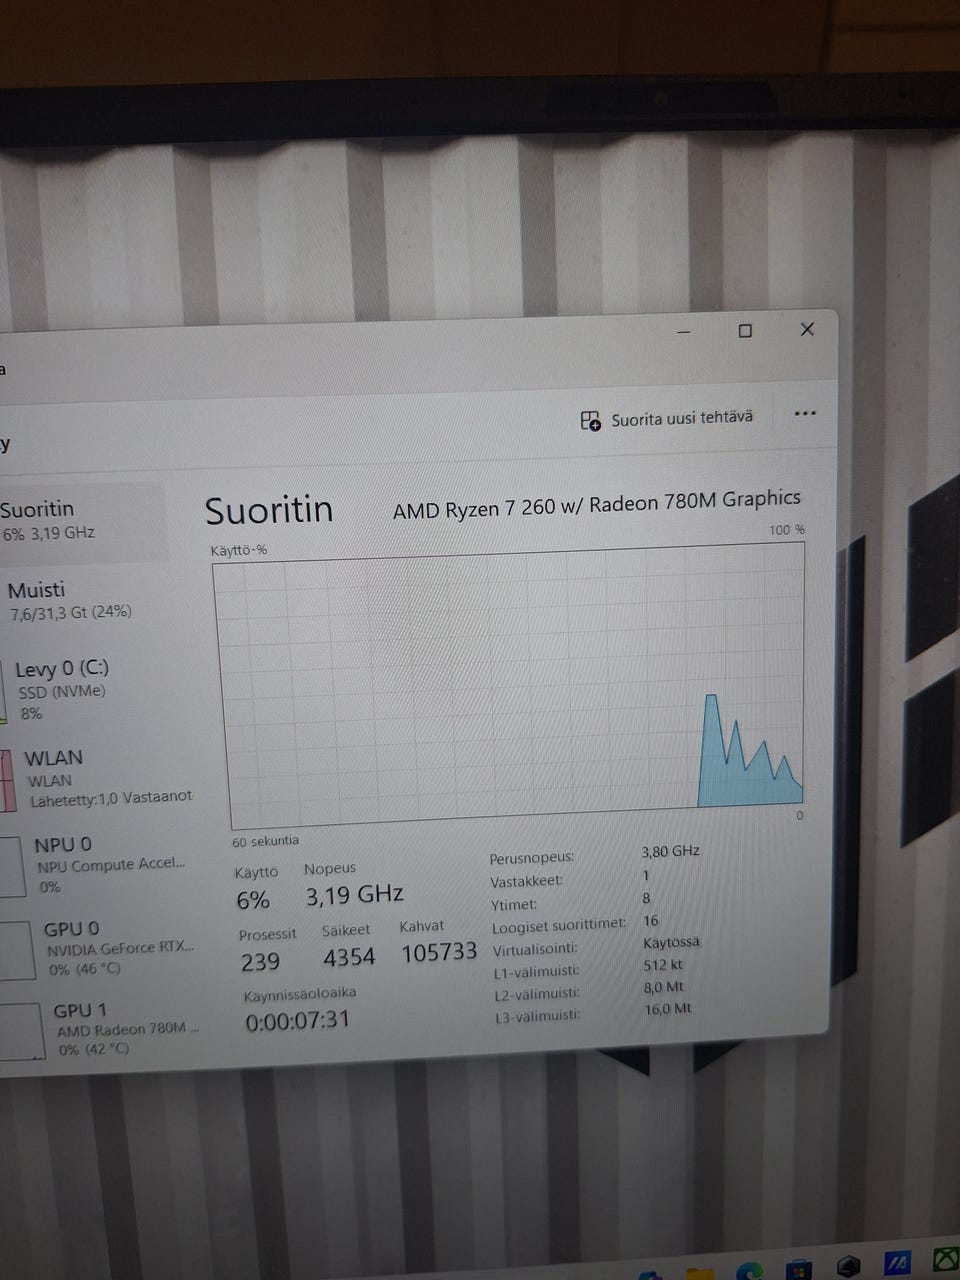This screenshot has width=960, height=1280.
Task: Click the L2-välimuisti value 8,0 Mt
Action: tap(664, 987)
